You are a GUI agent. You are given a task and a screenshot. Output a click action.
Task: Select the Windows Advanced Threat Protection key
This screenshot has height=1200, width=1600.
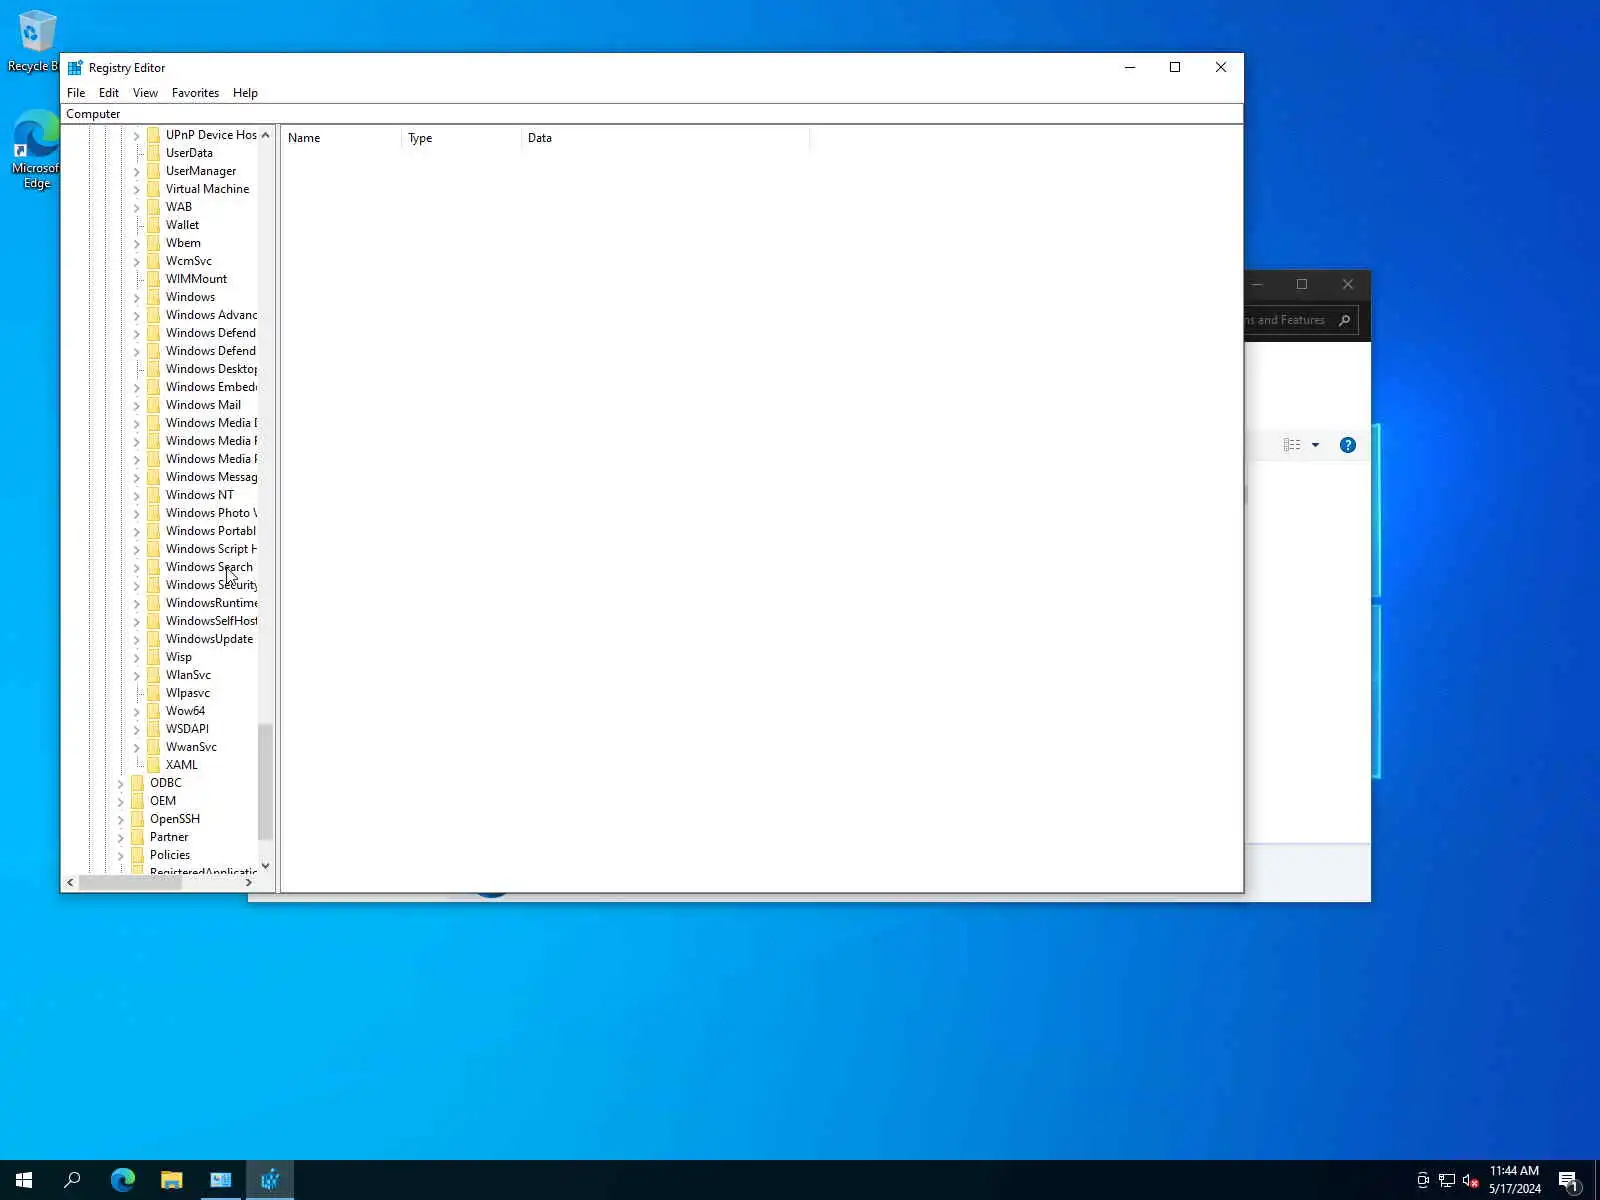tap(211, 315)
